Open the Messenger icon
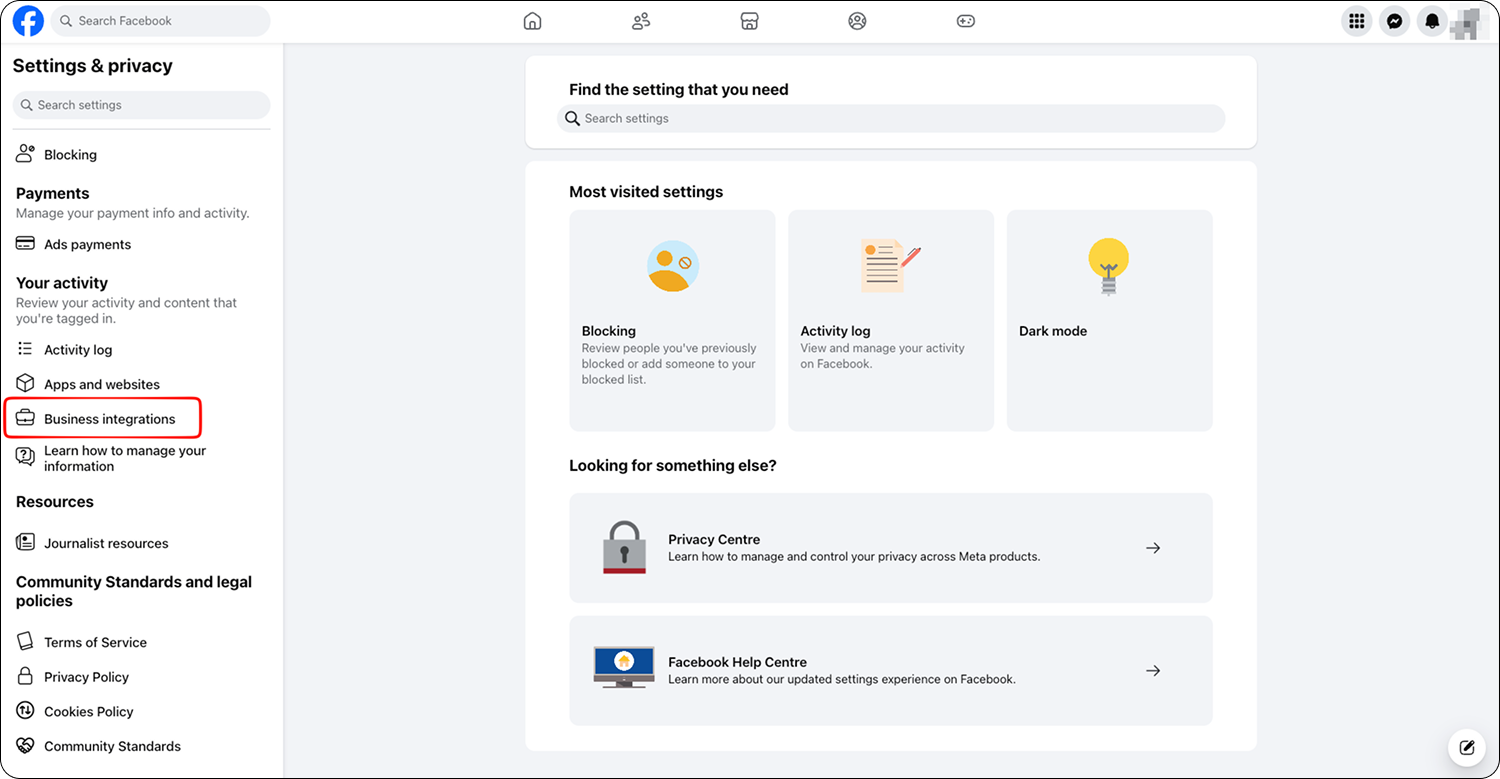 (x=1395, y=21)
